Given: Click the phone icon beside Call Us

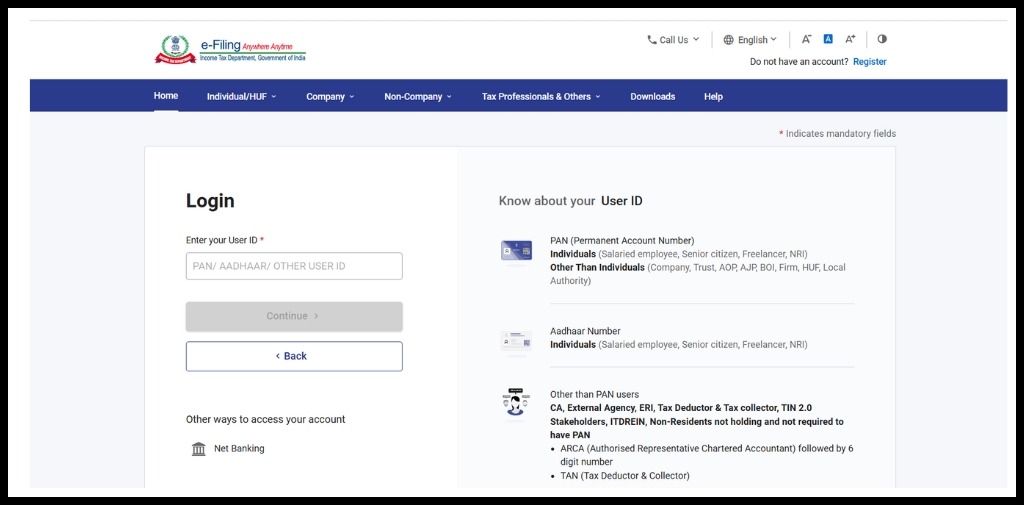Looking at the screenshot, I should pyautogui.click(x=651, y=40).
